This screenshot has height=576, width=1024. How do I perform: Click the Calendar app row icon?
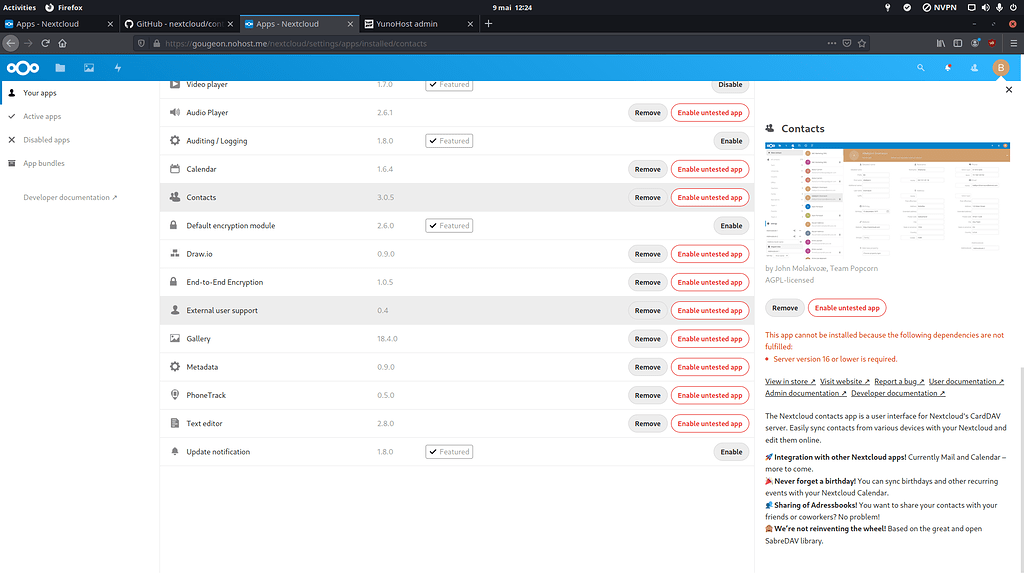(174, 168)
